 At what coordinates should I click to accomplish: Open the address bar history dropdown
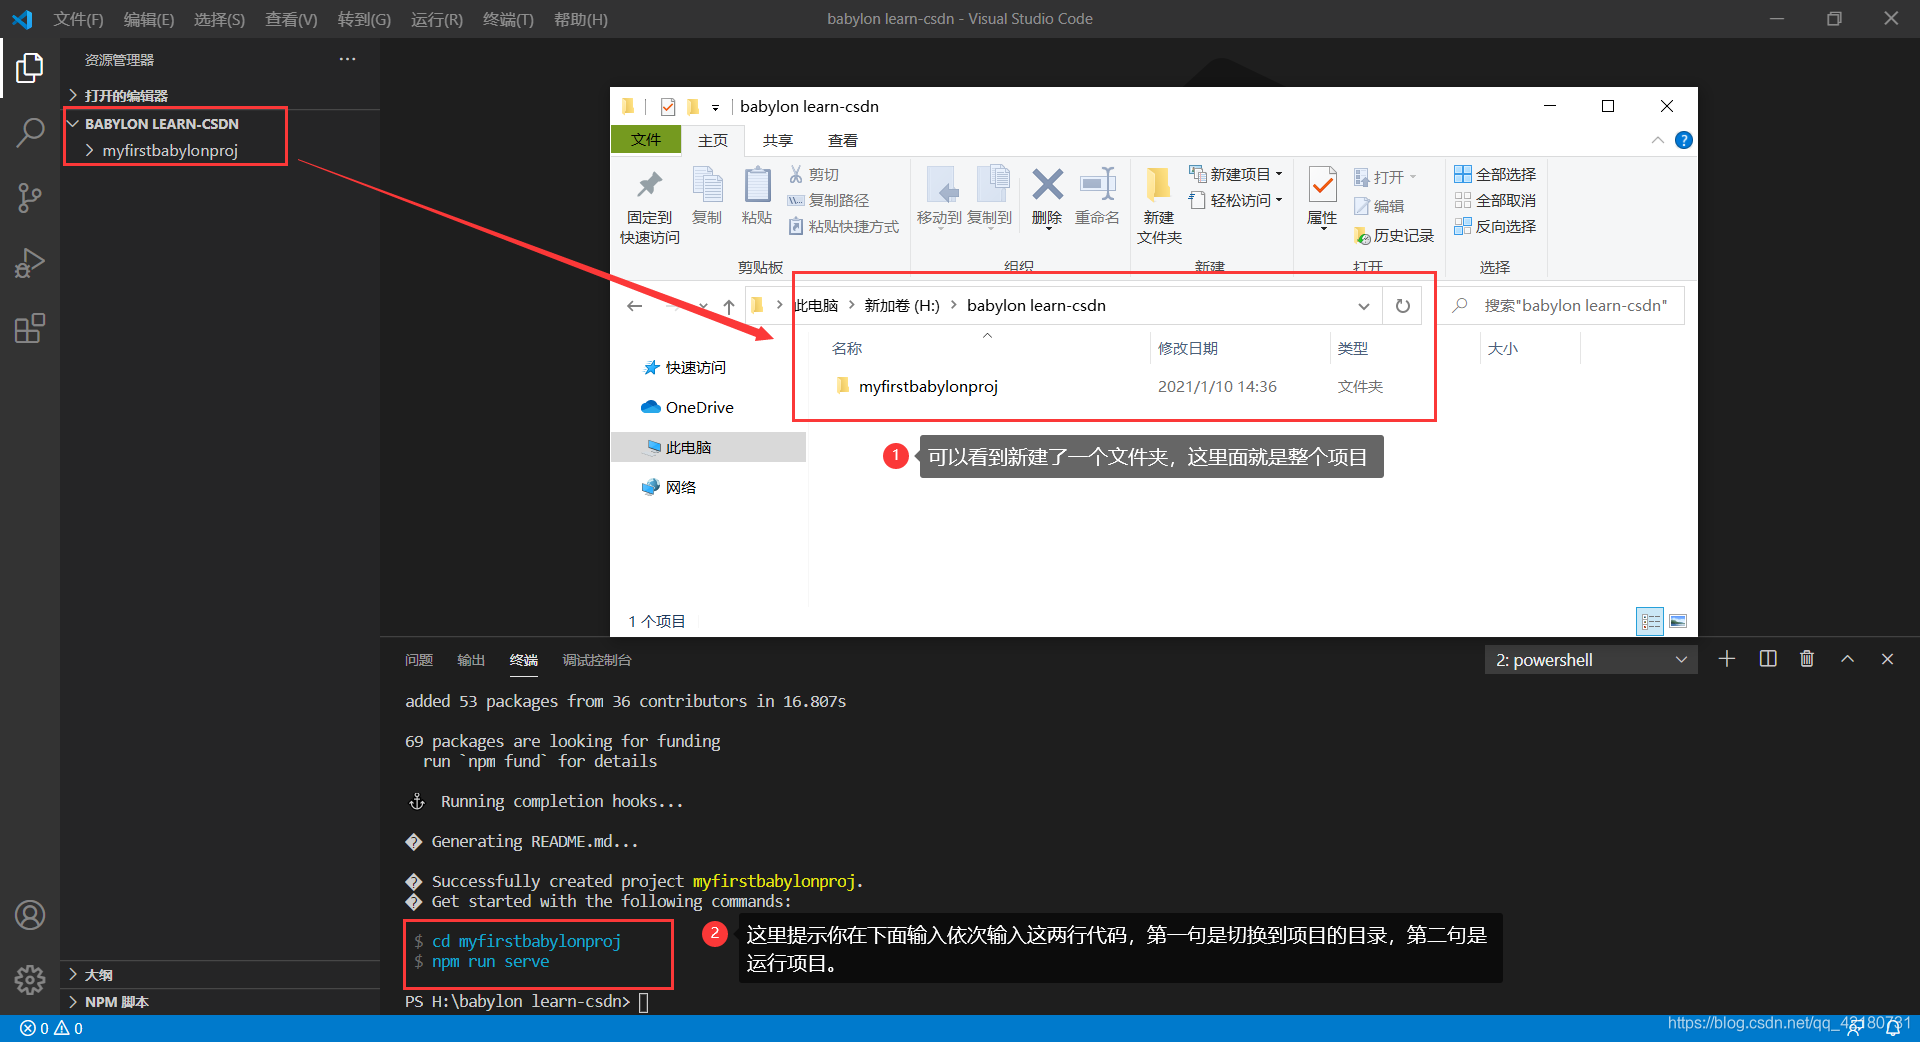coord(1364,306)
